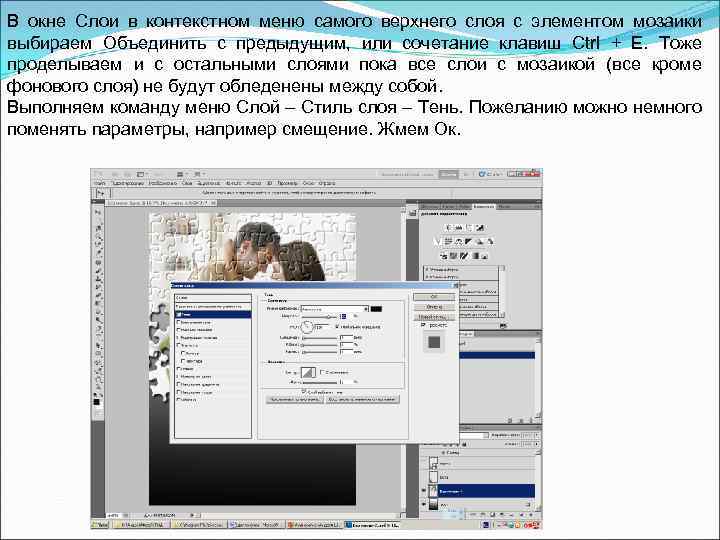720x540 pixels.
Task: Enable Глянец (Satin) style checkbox
Action: point(180,369)
